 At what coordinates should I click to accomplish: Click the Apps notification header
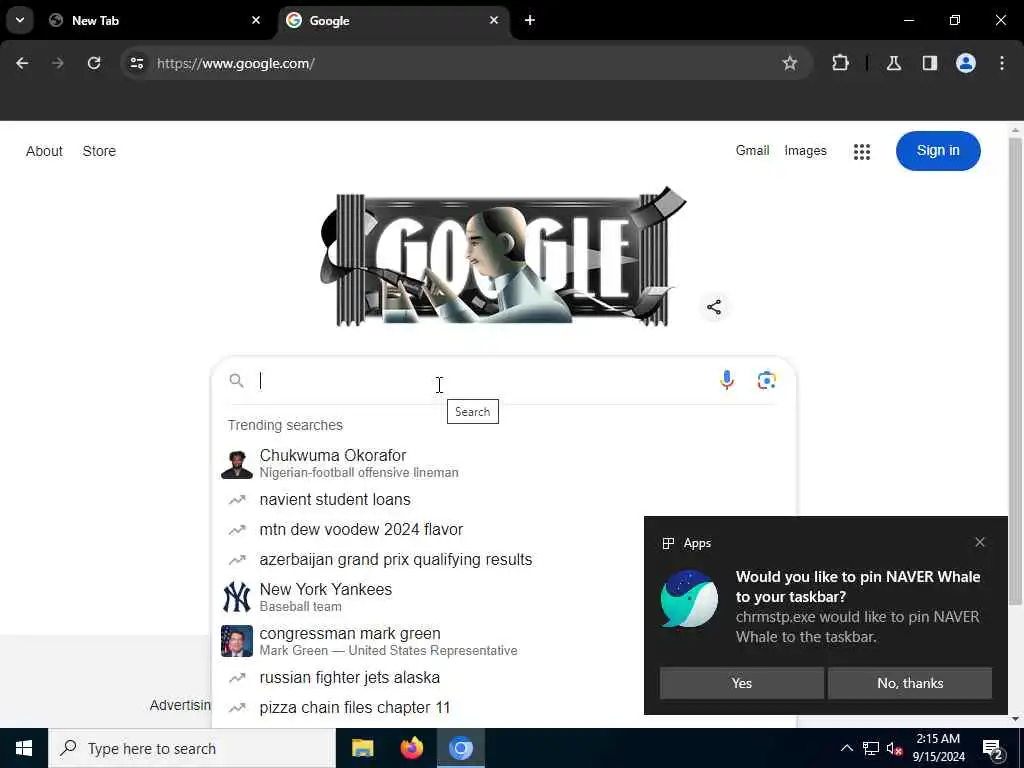pyautogui.click(x=687, y=543)
